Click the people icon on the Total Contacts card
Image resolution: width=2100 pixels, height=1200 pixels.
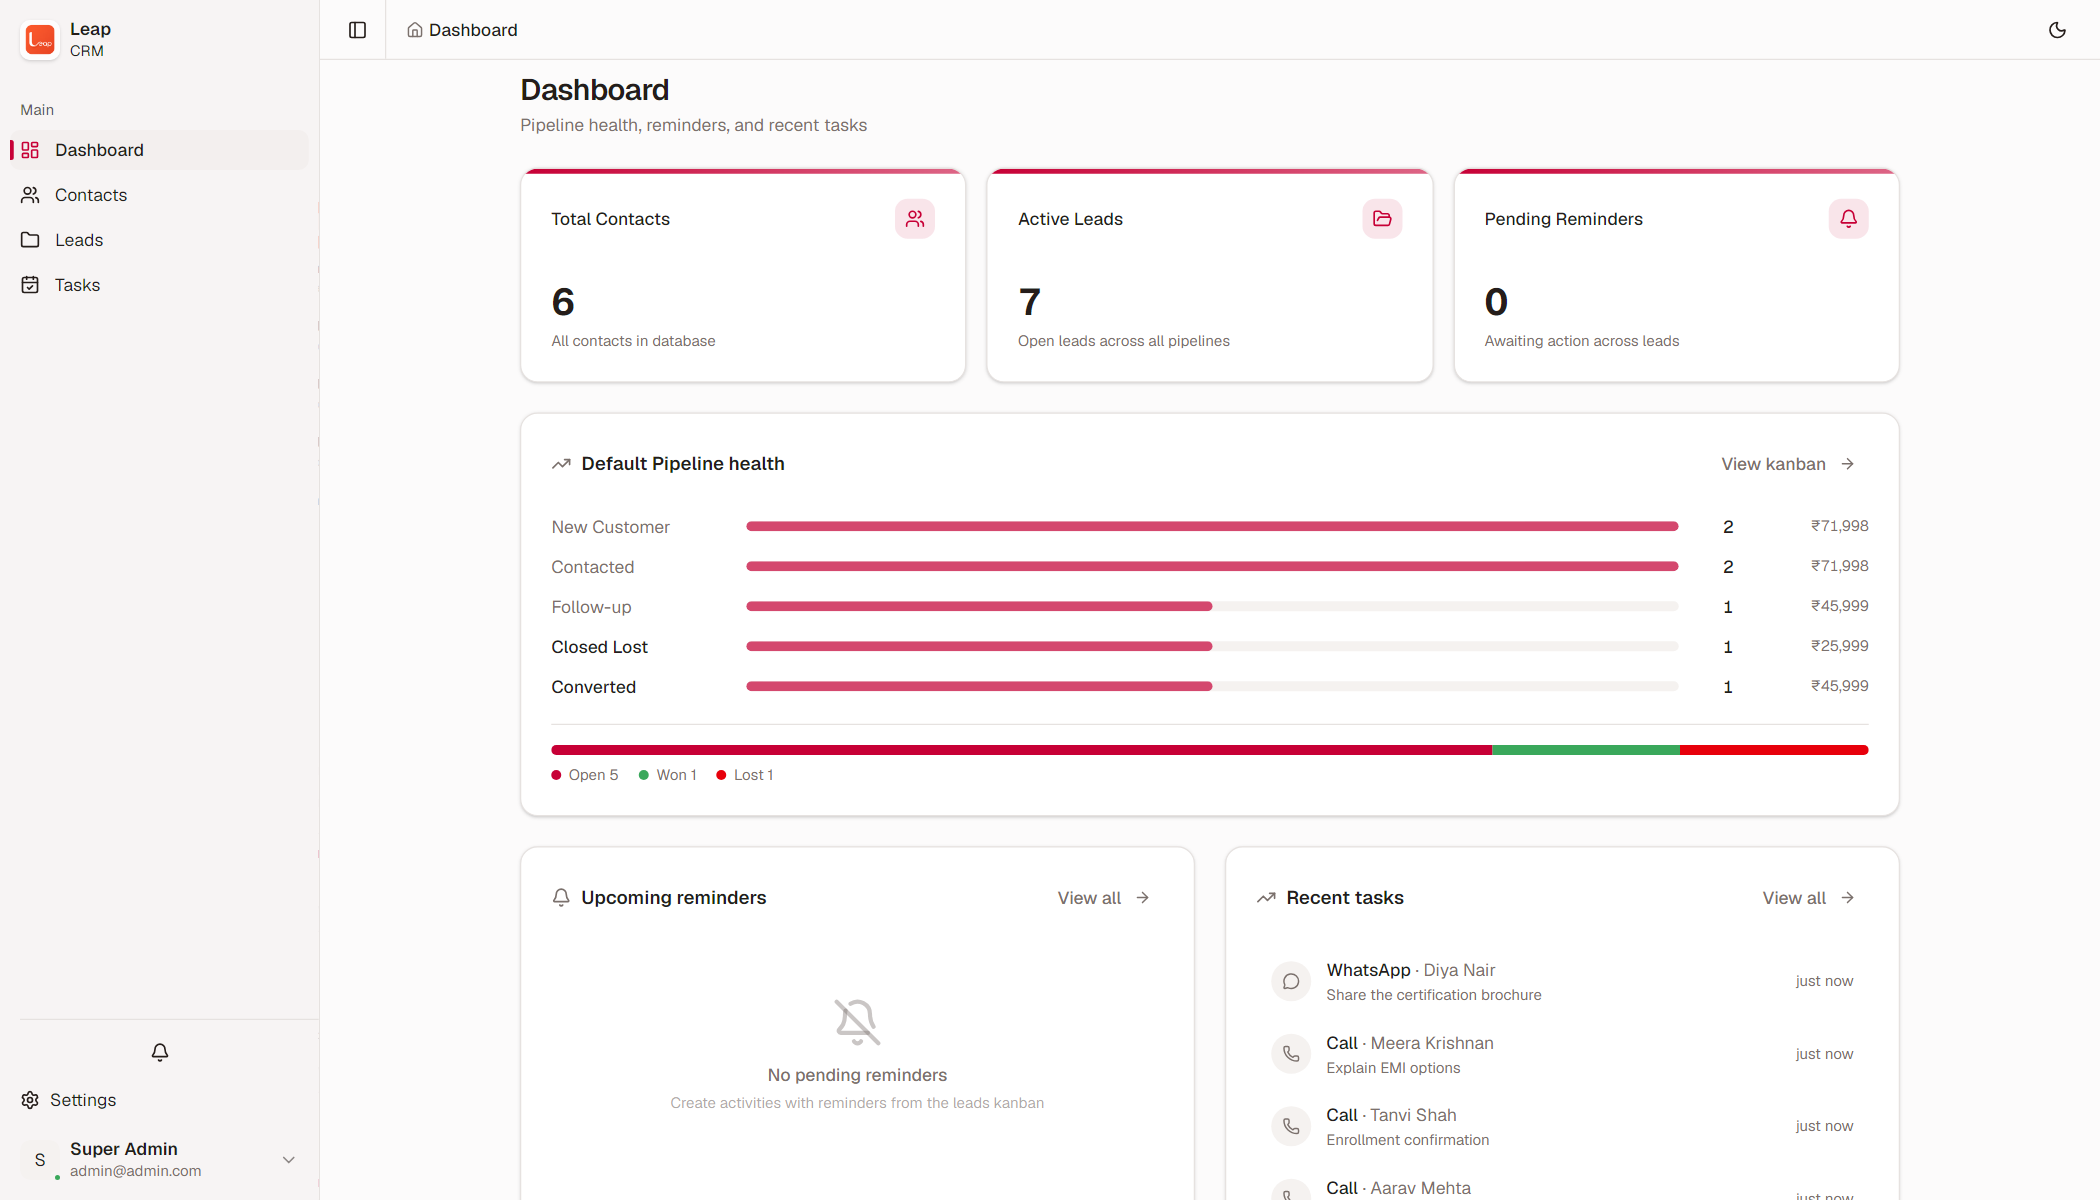click(x=915, y=219)
